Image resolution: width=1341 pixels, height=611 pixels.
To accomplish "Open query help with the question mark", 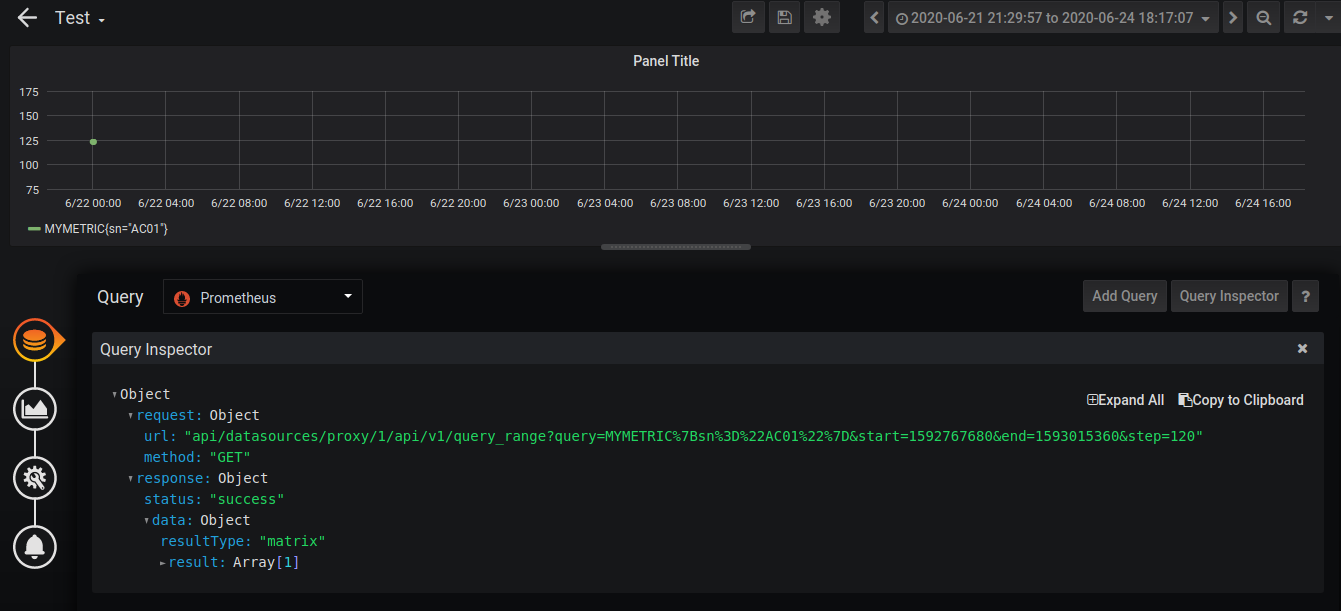I will (x=1304, y=297).
